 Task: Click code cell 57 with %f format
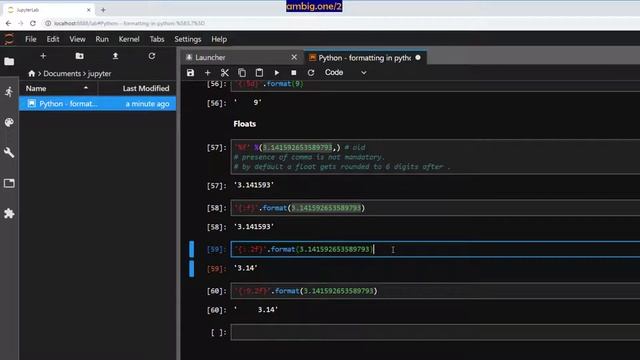pos(435,157)
